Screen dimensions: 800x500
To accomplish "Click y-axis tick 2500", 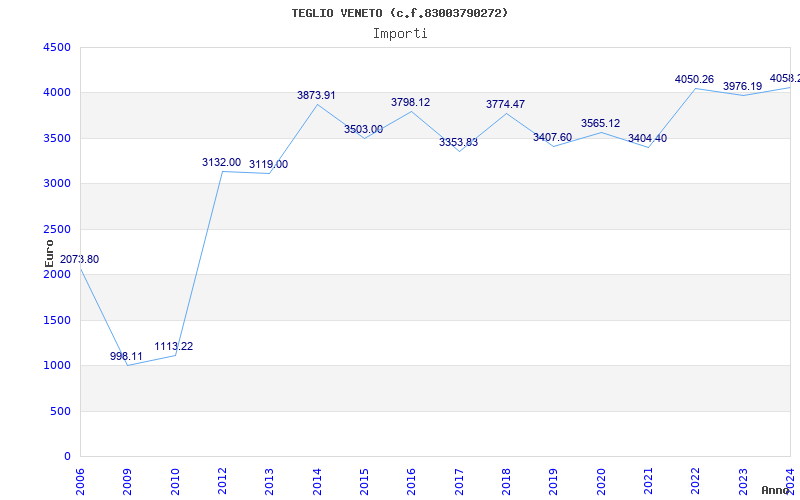I will 58,230.
